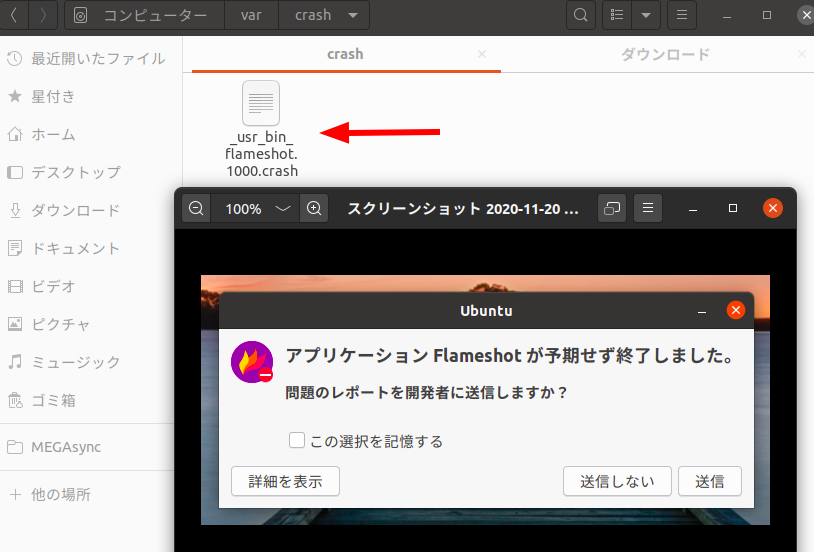The height and width of the screenshot is (552, 814).
Task: Maximize the file manager window
Action: click(x=767, y=16)
